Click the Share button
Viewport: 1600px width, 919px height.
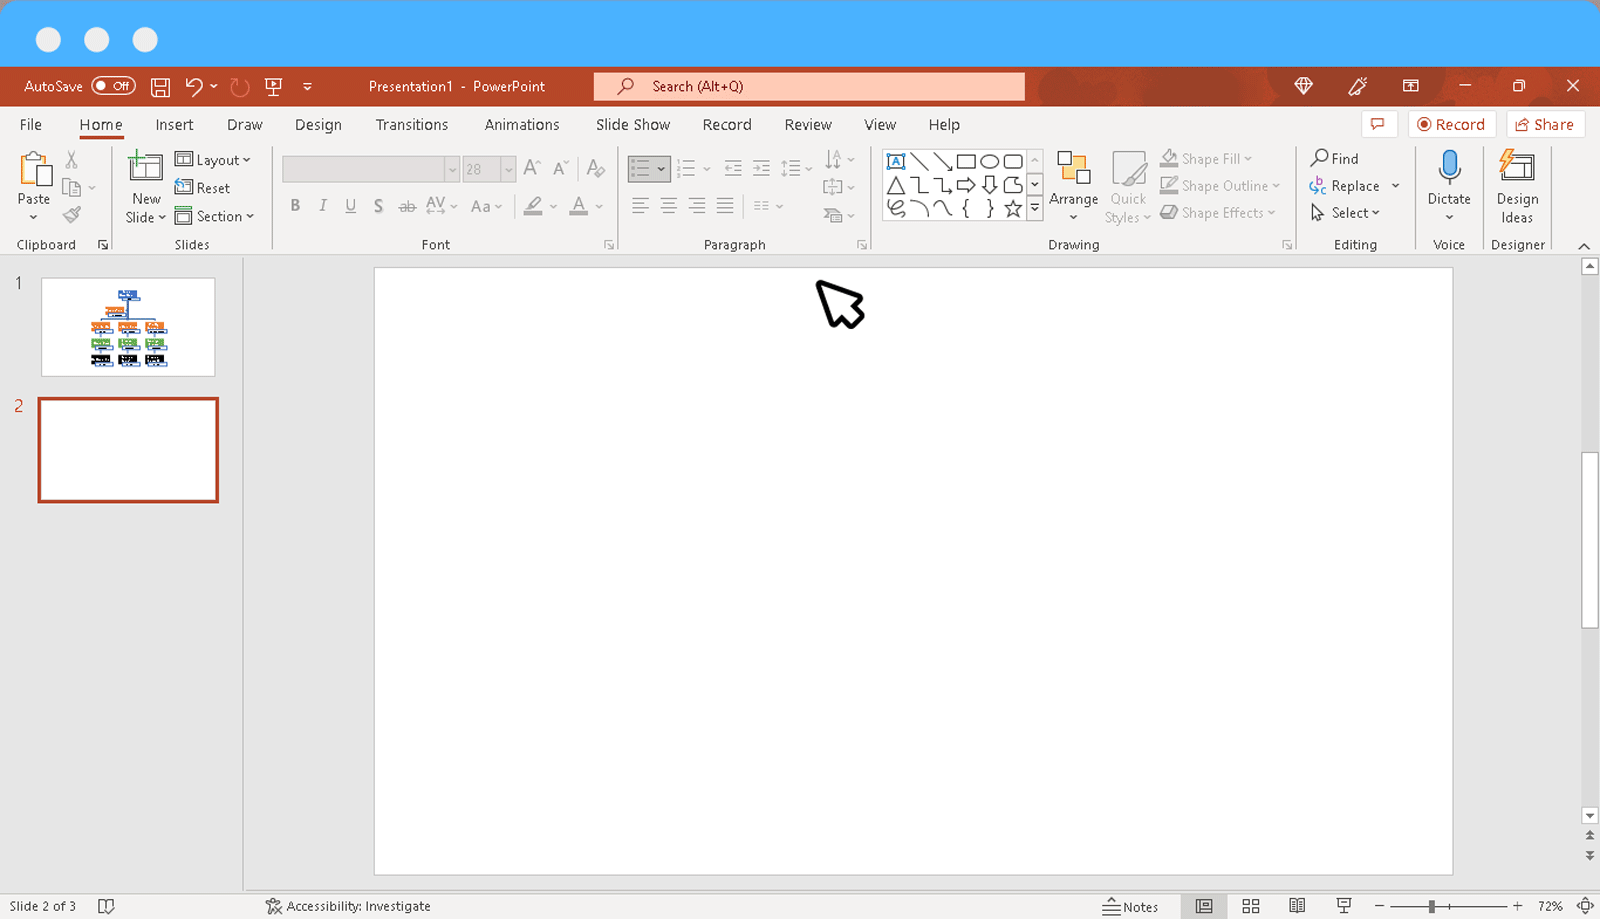1545,124
